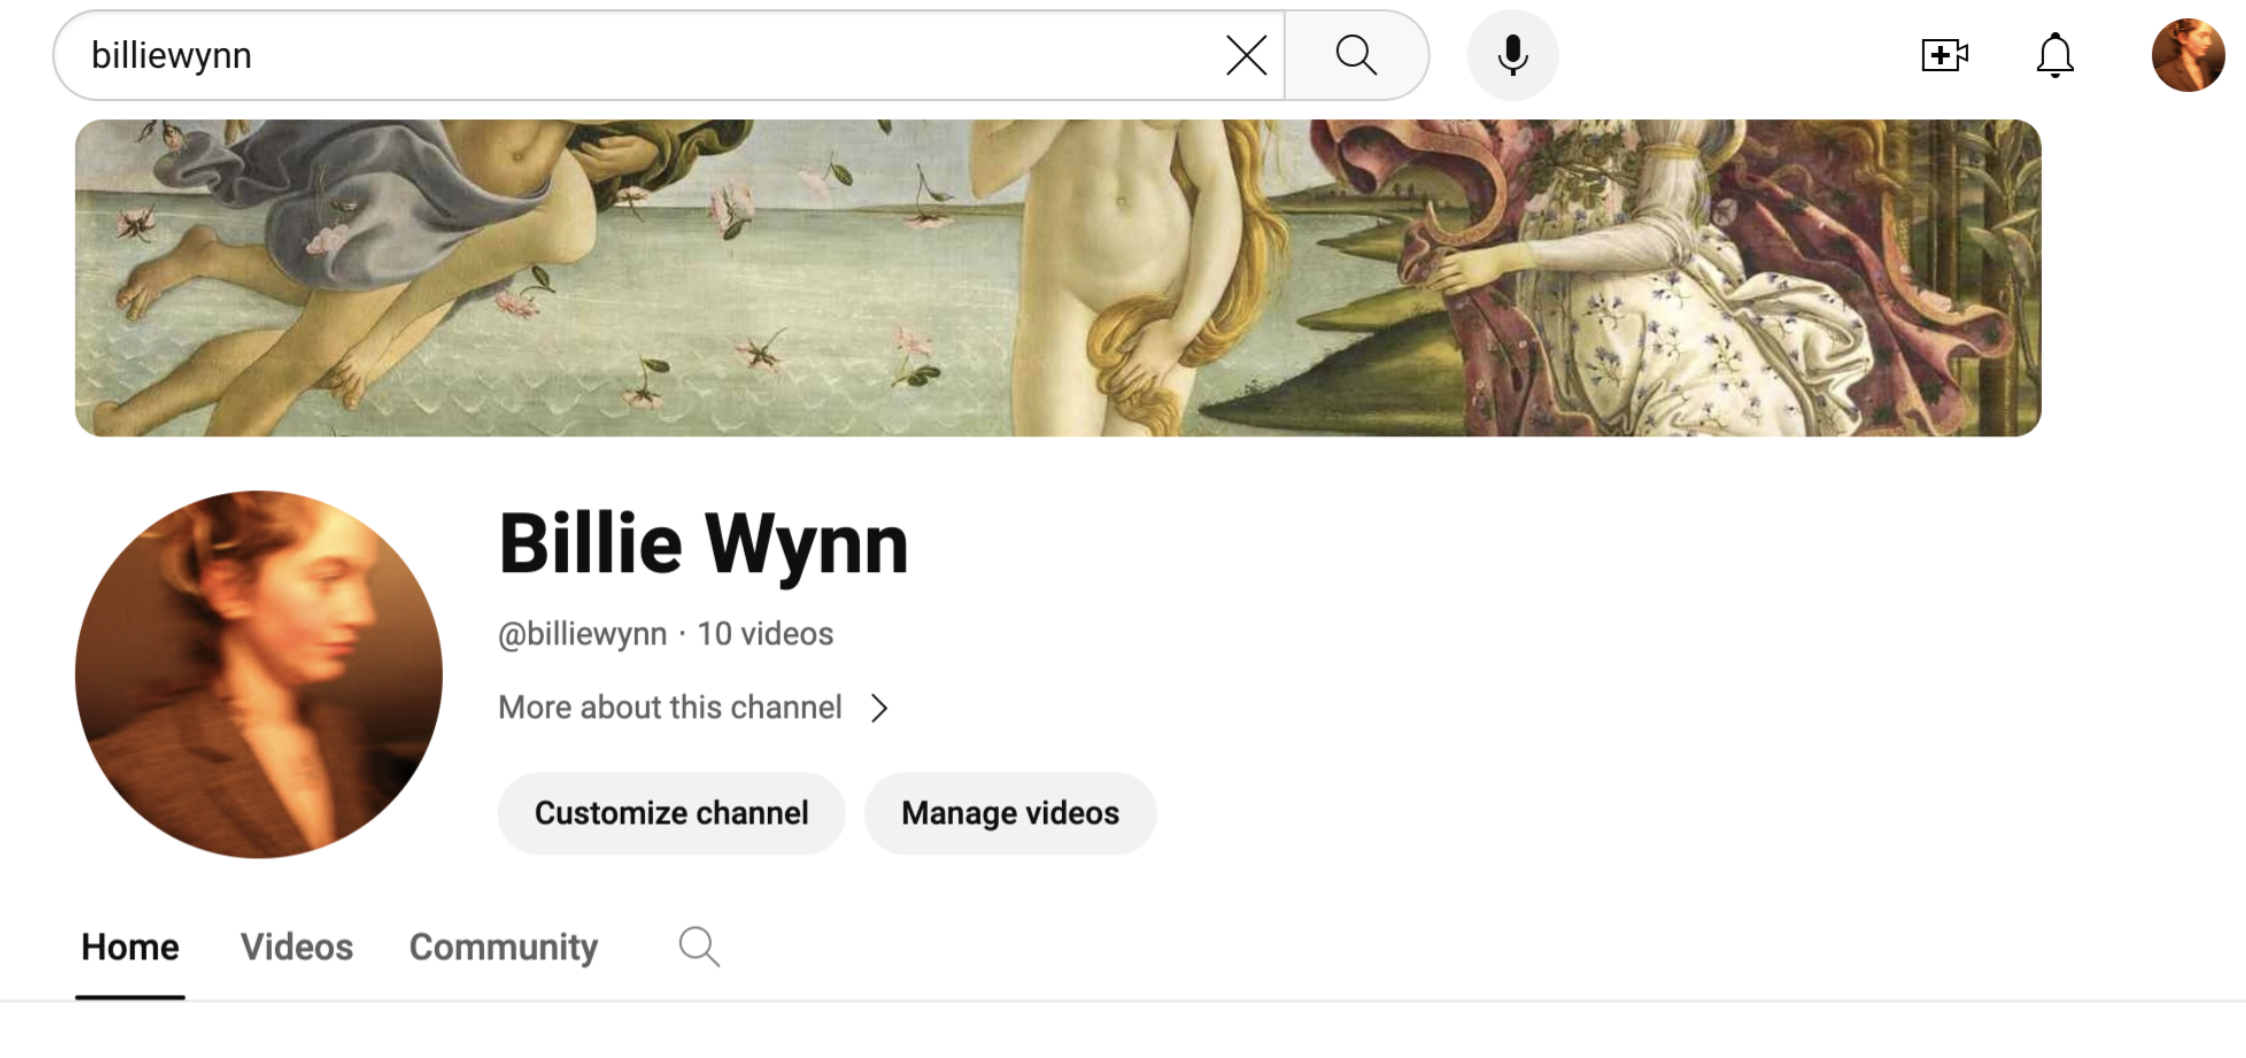Screen dimensions: 2246x1058
Task: Select the Home tab
Action: click(x=130, y=947)
